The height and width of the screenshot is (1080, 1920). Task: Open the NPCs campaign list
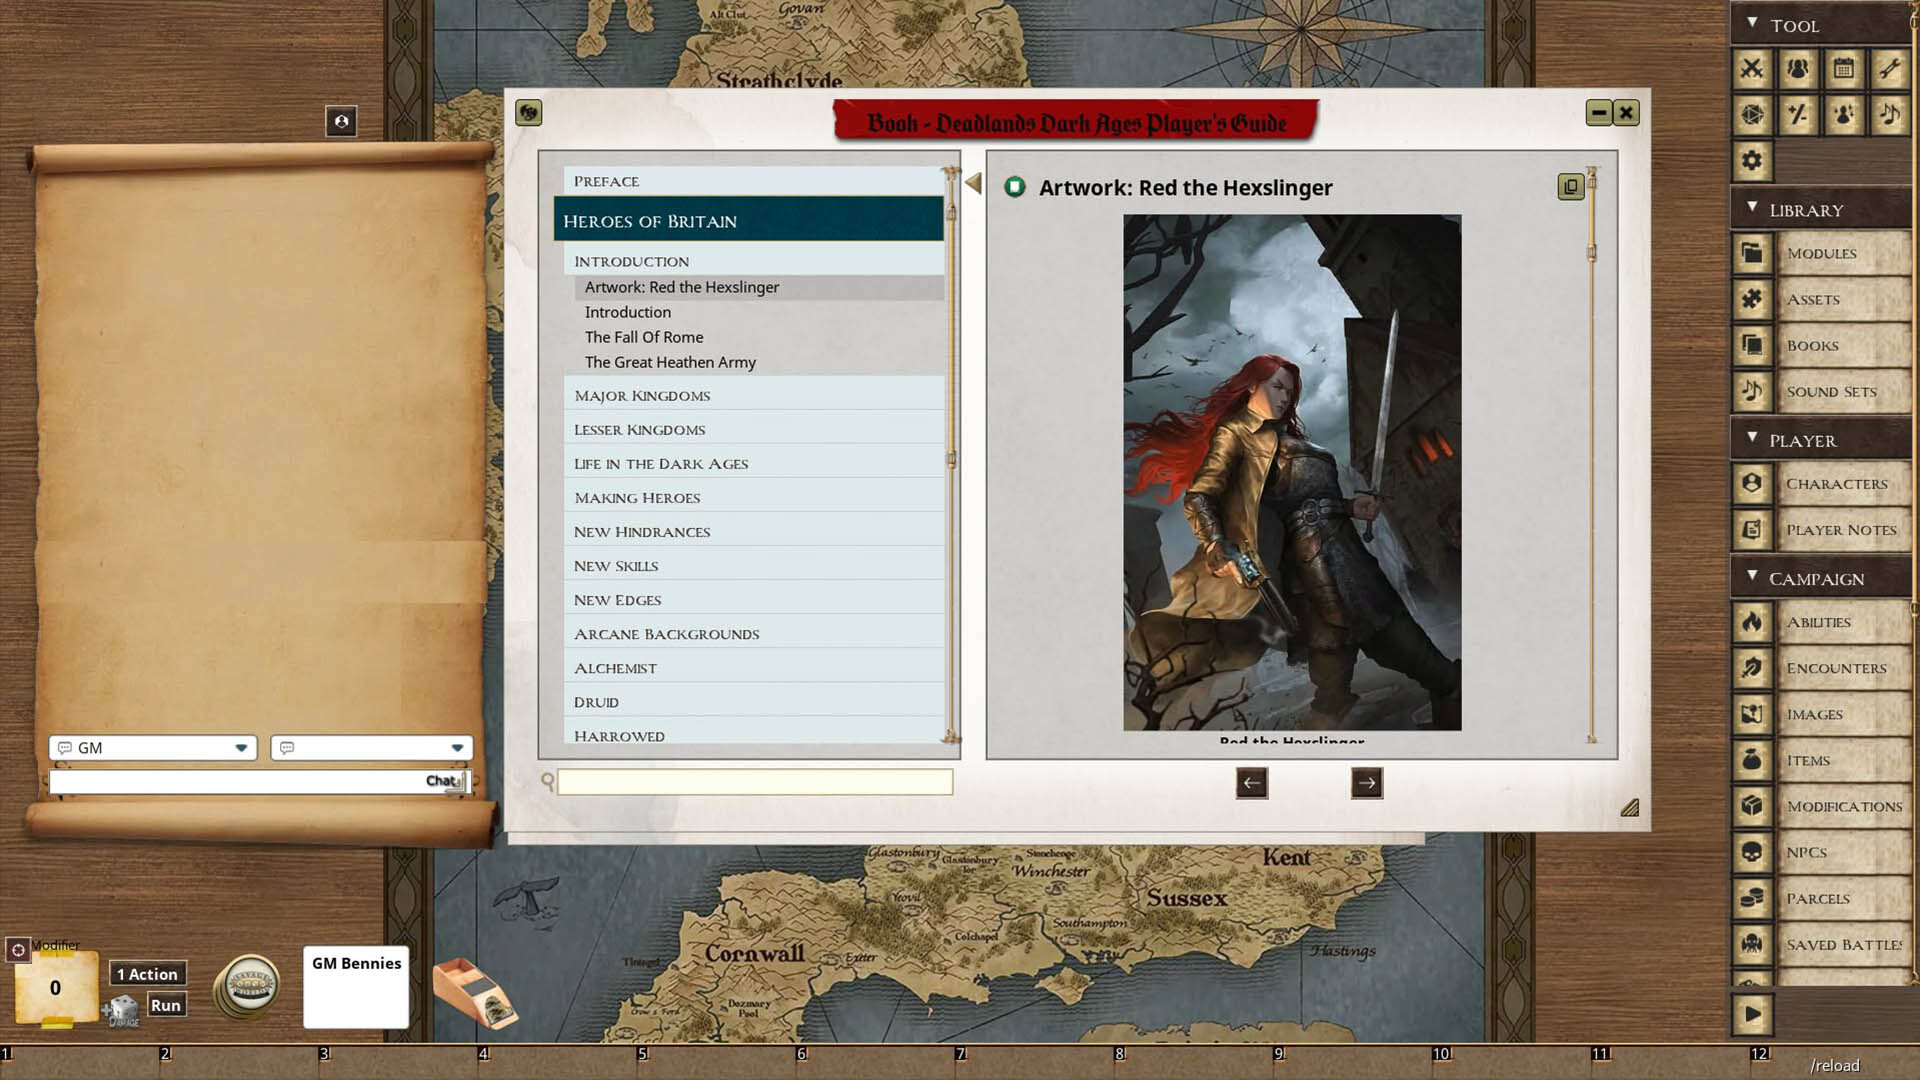pos(1806,853)
